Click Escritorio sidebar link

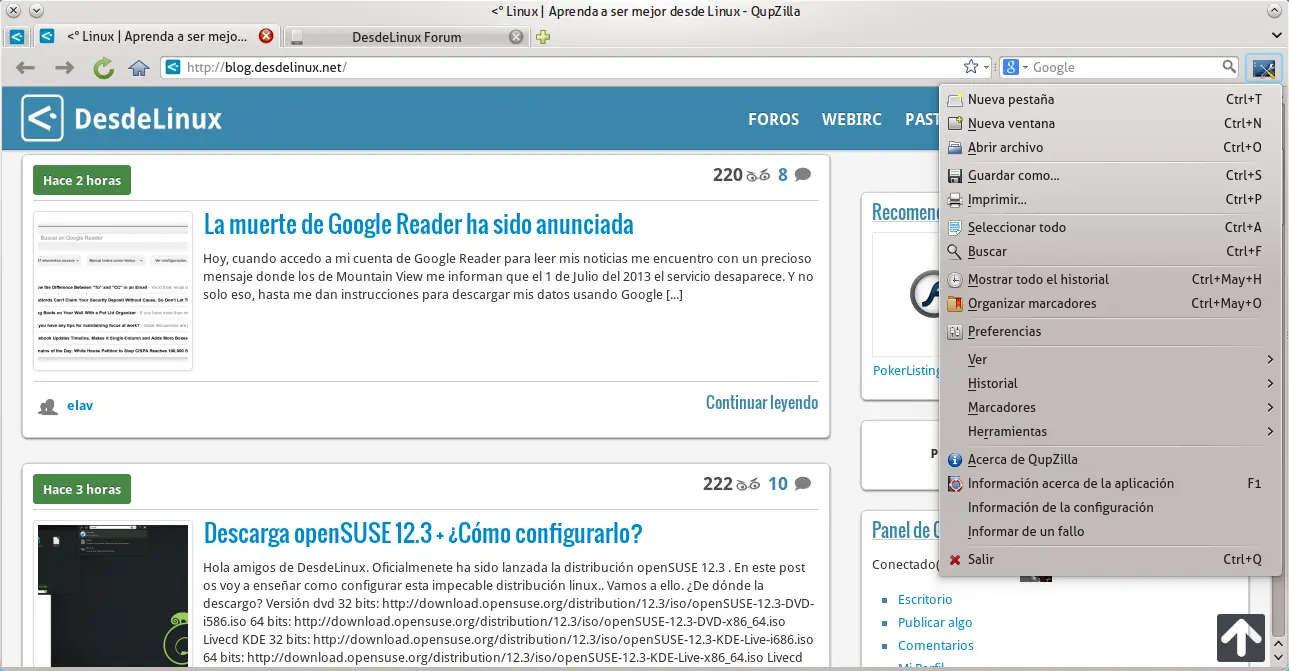[x=925, y=599]
